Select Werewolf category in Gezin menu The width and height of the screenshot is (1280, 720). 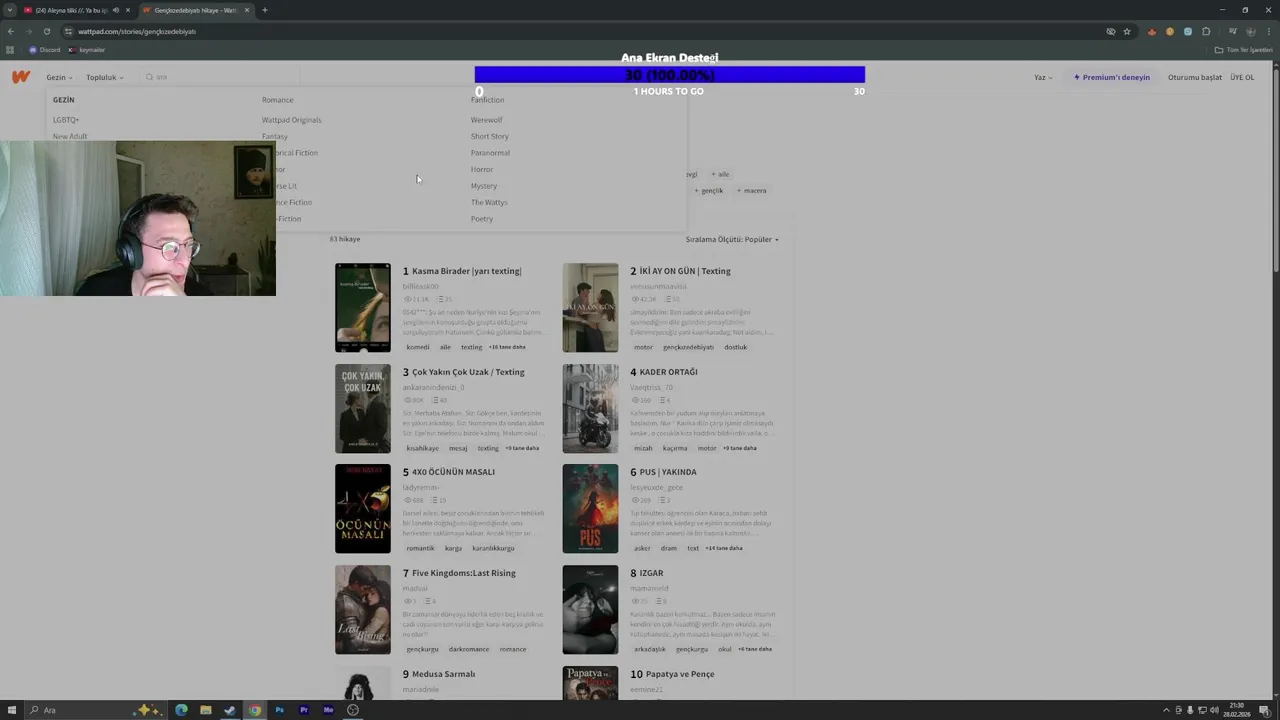(486, 120)
